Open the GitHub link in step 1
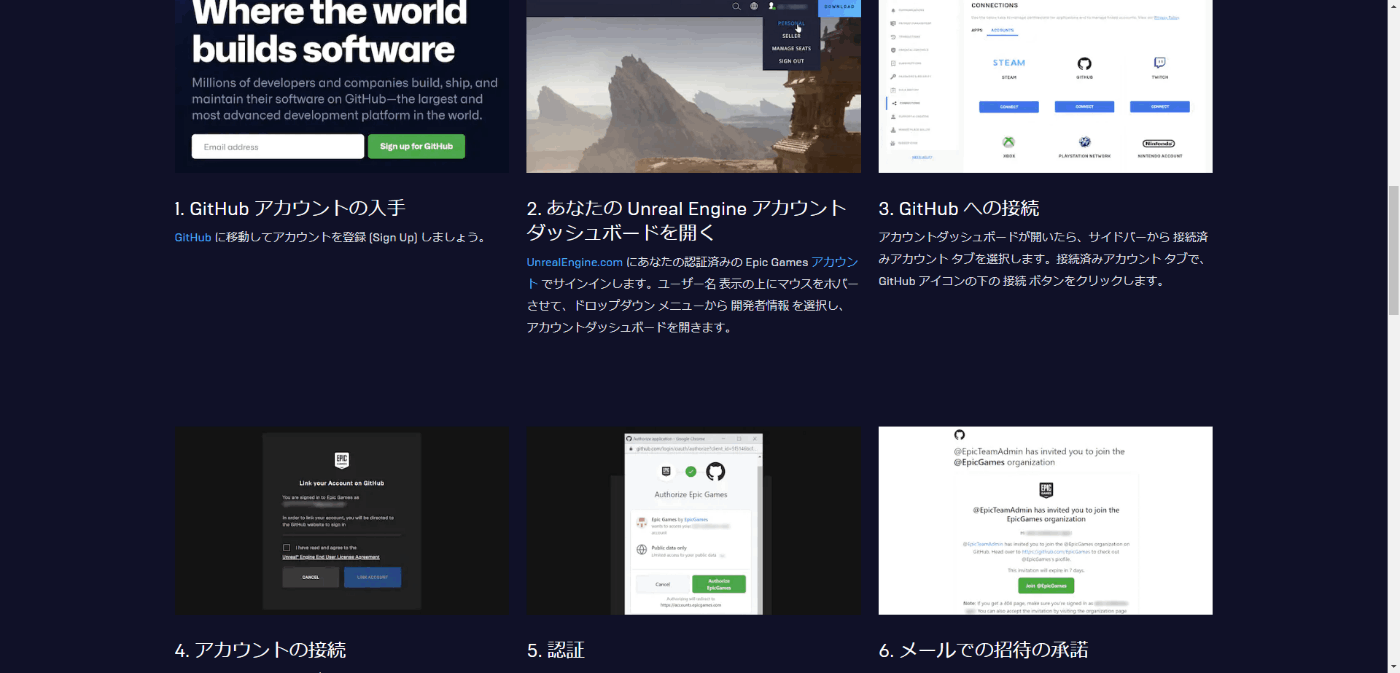1400x673 pixels. tap(193, 237)
